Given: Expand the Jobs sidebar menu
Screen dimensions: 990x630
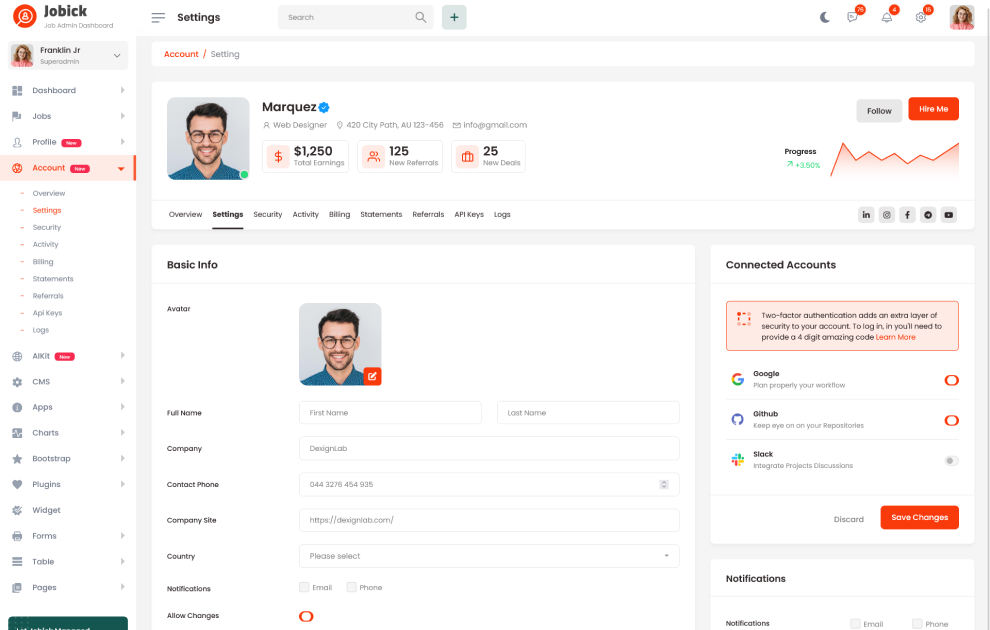Looking at the screenshot, I should tap(69, 116).
